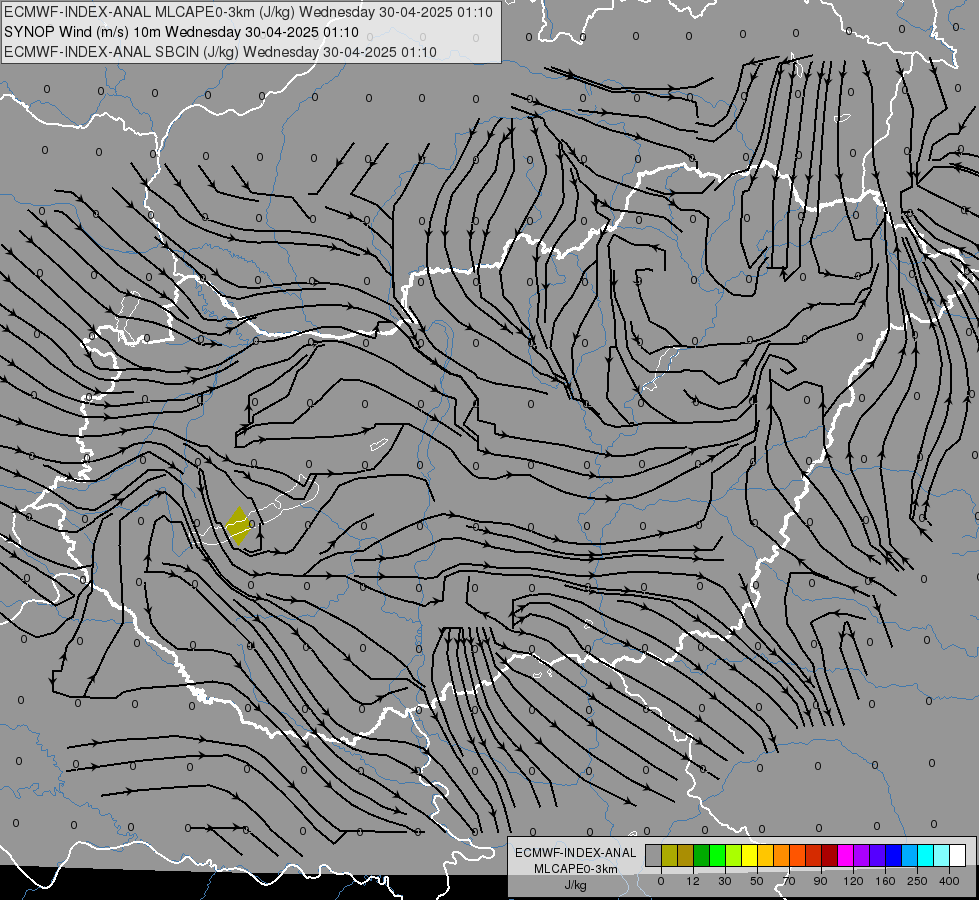Select the olive diamond CAPE area on the map
The image size is (979, 900).
click(239, 526)
